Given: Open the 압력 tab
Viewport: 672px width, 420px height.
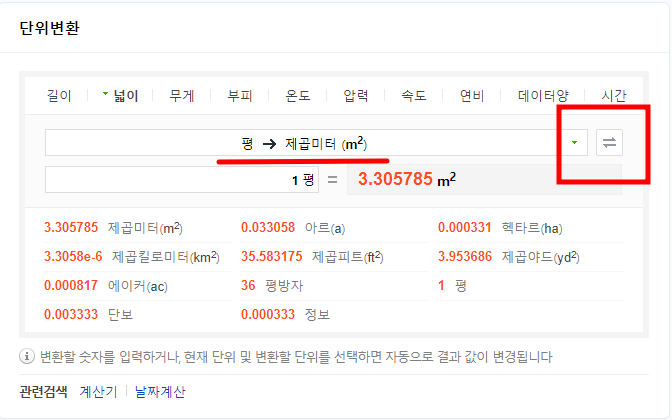Looking at the screenshot, I should pos(356,96).
